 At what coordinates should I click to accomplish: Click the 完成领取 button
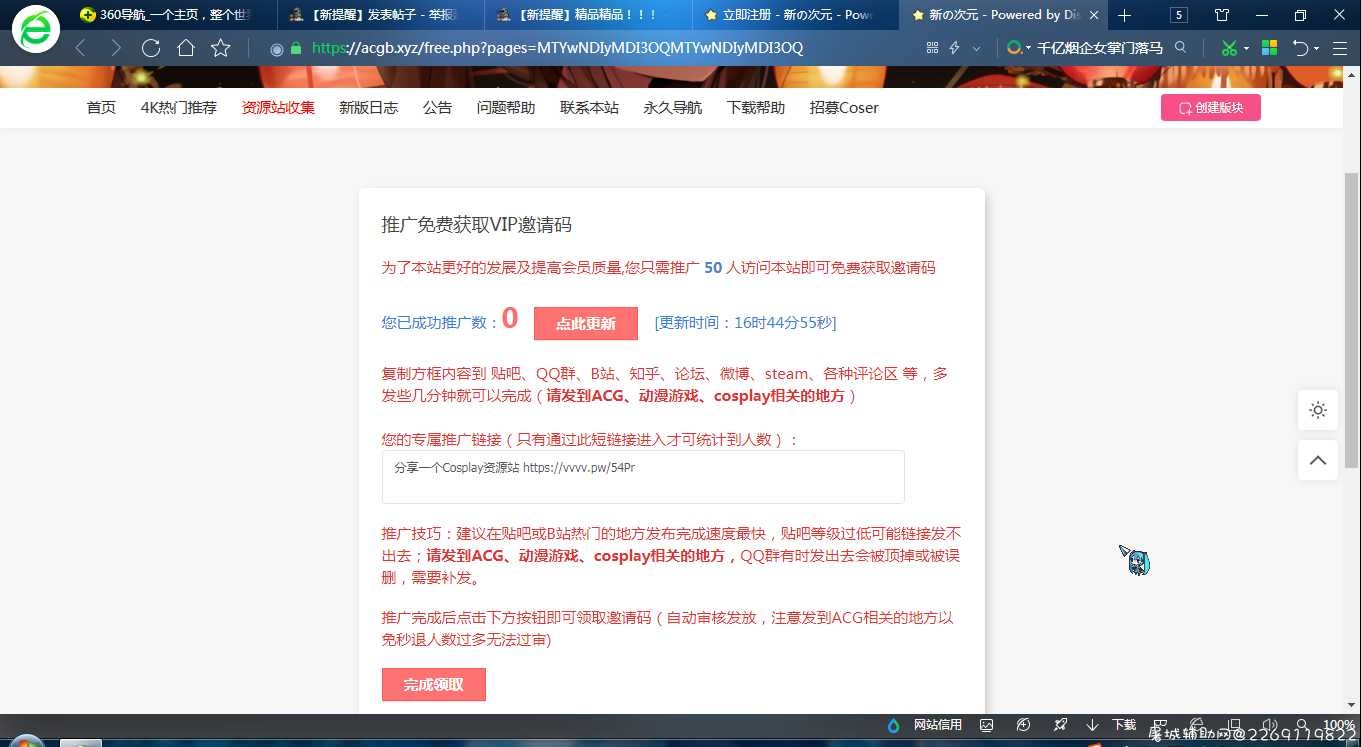click(x=433, y=685)
